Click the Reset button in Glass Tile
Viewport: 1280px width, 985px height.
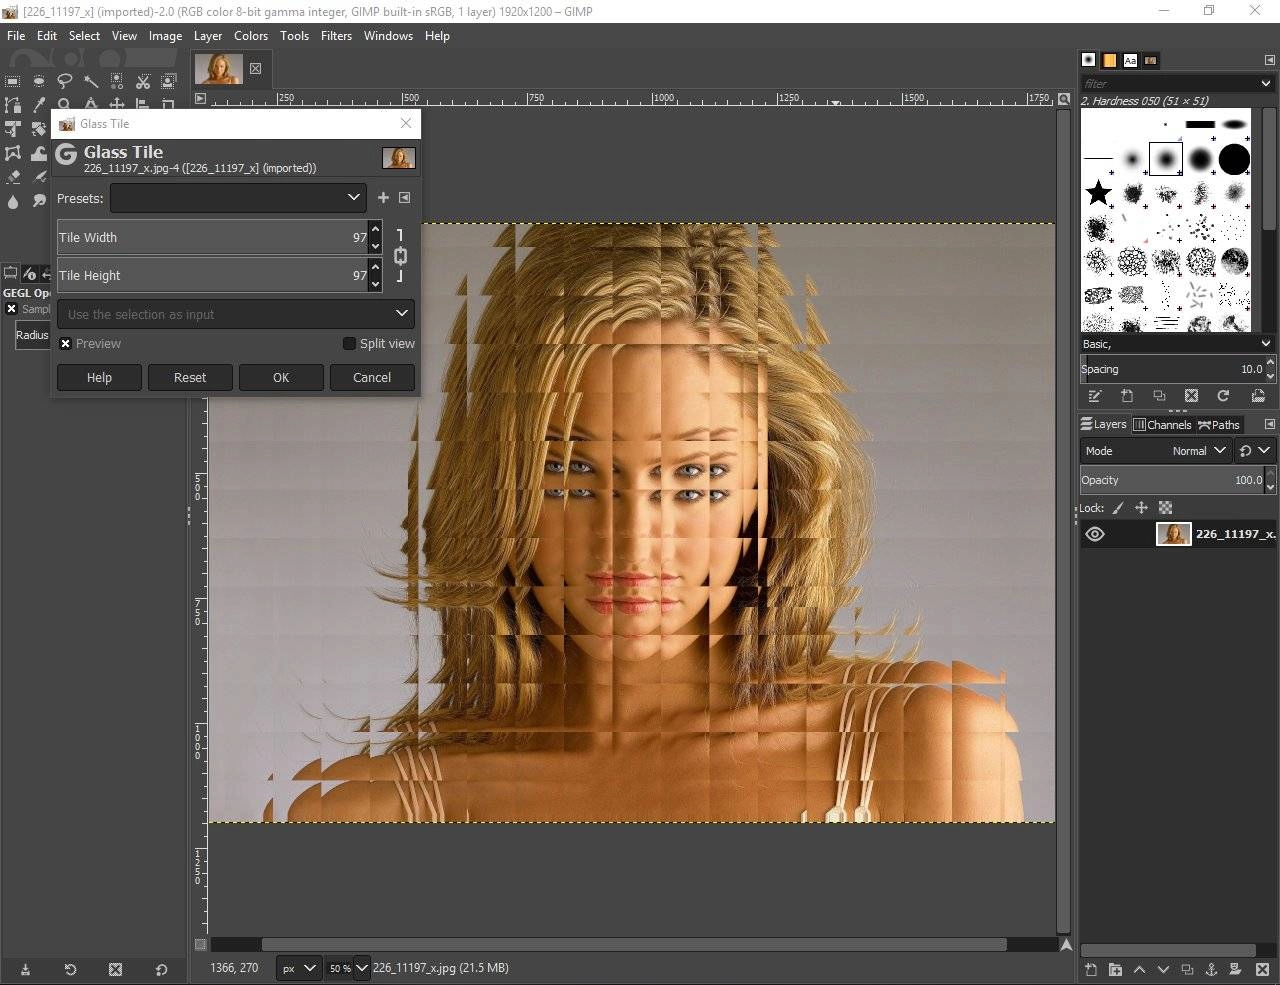click(x=189, y=377)
